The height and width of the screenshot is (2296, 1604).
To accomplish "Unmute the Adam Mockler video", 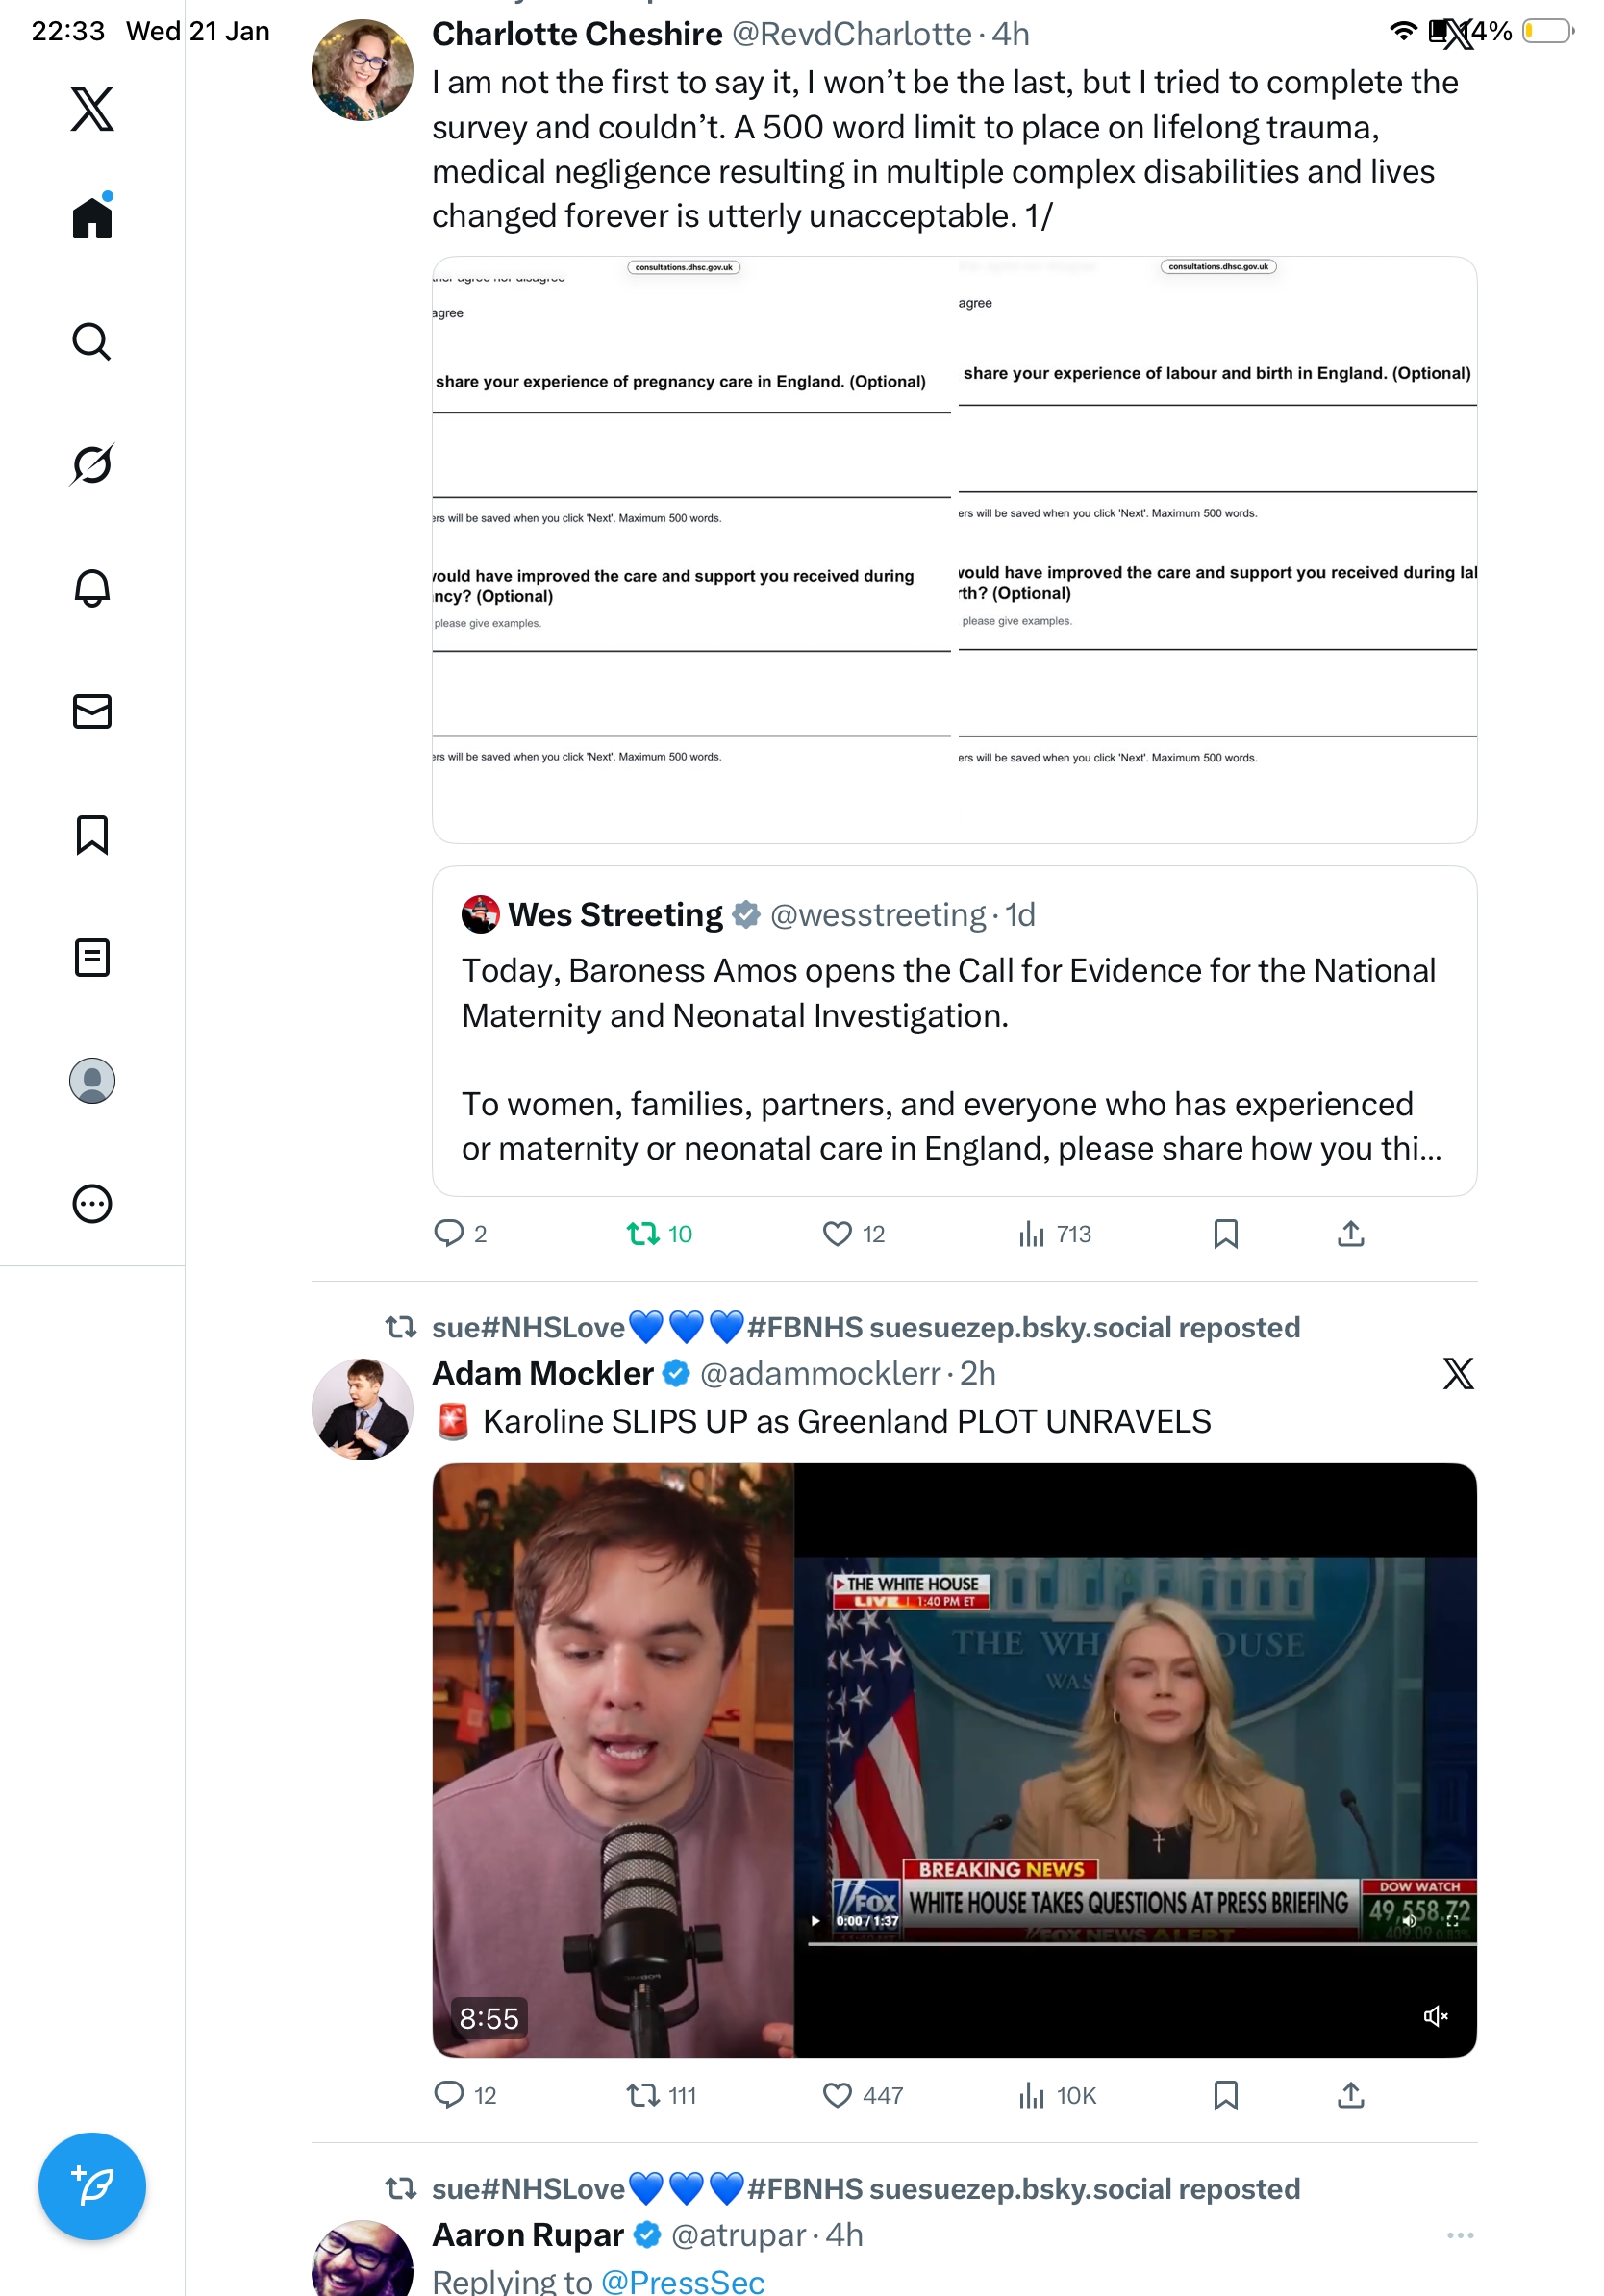I will [1435, 2015].
